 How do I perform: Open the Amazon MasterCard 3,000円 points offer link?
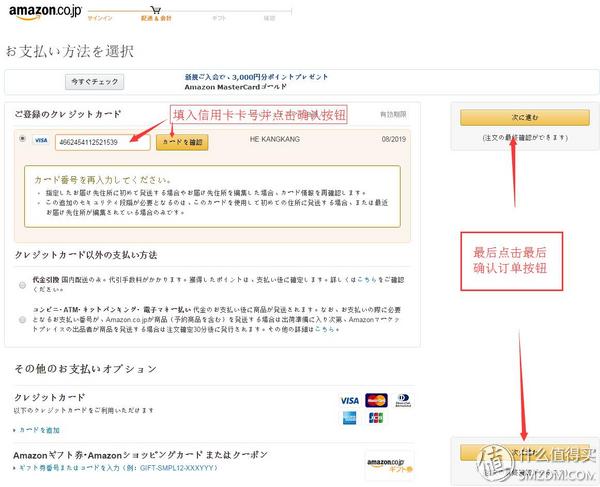tap(256, 77)
